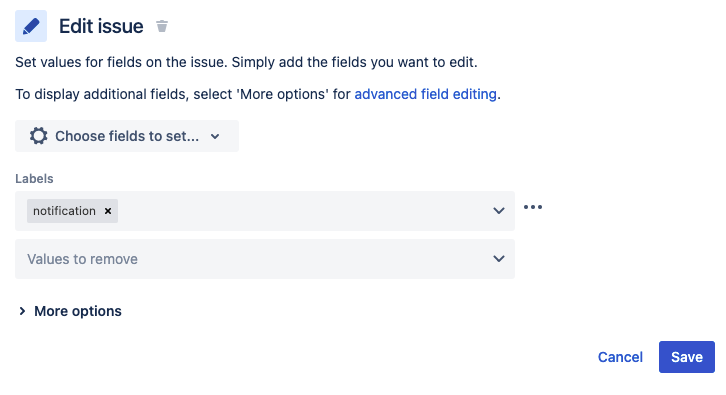Click the Labels field caption
This screenshot has width=726, height=395.
(34, 179)
